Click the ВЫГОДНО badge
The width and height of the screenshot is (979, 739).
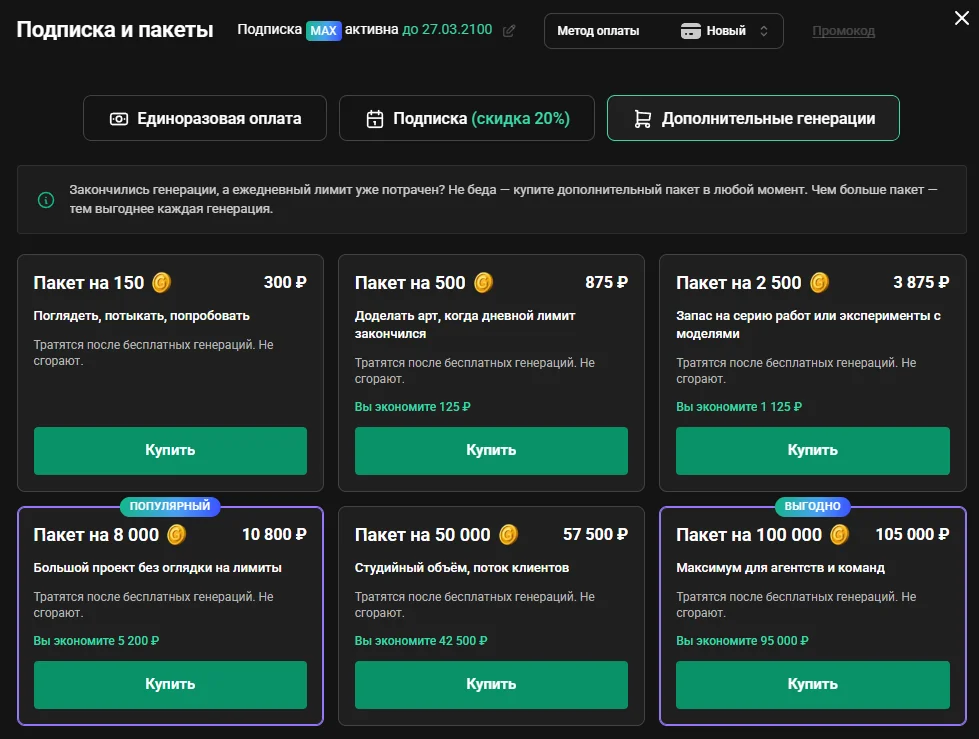point(812,506)
